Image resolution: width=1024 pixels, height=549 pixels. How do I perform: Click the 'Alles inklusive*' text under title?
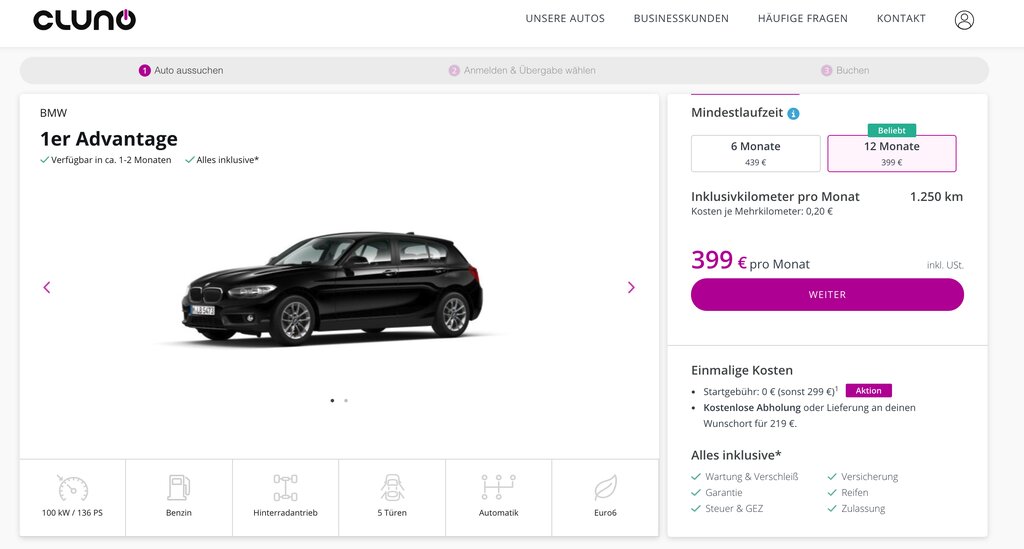227,160
